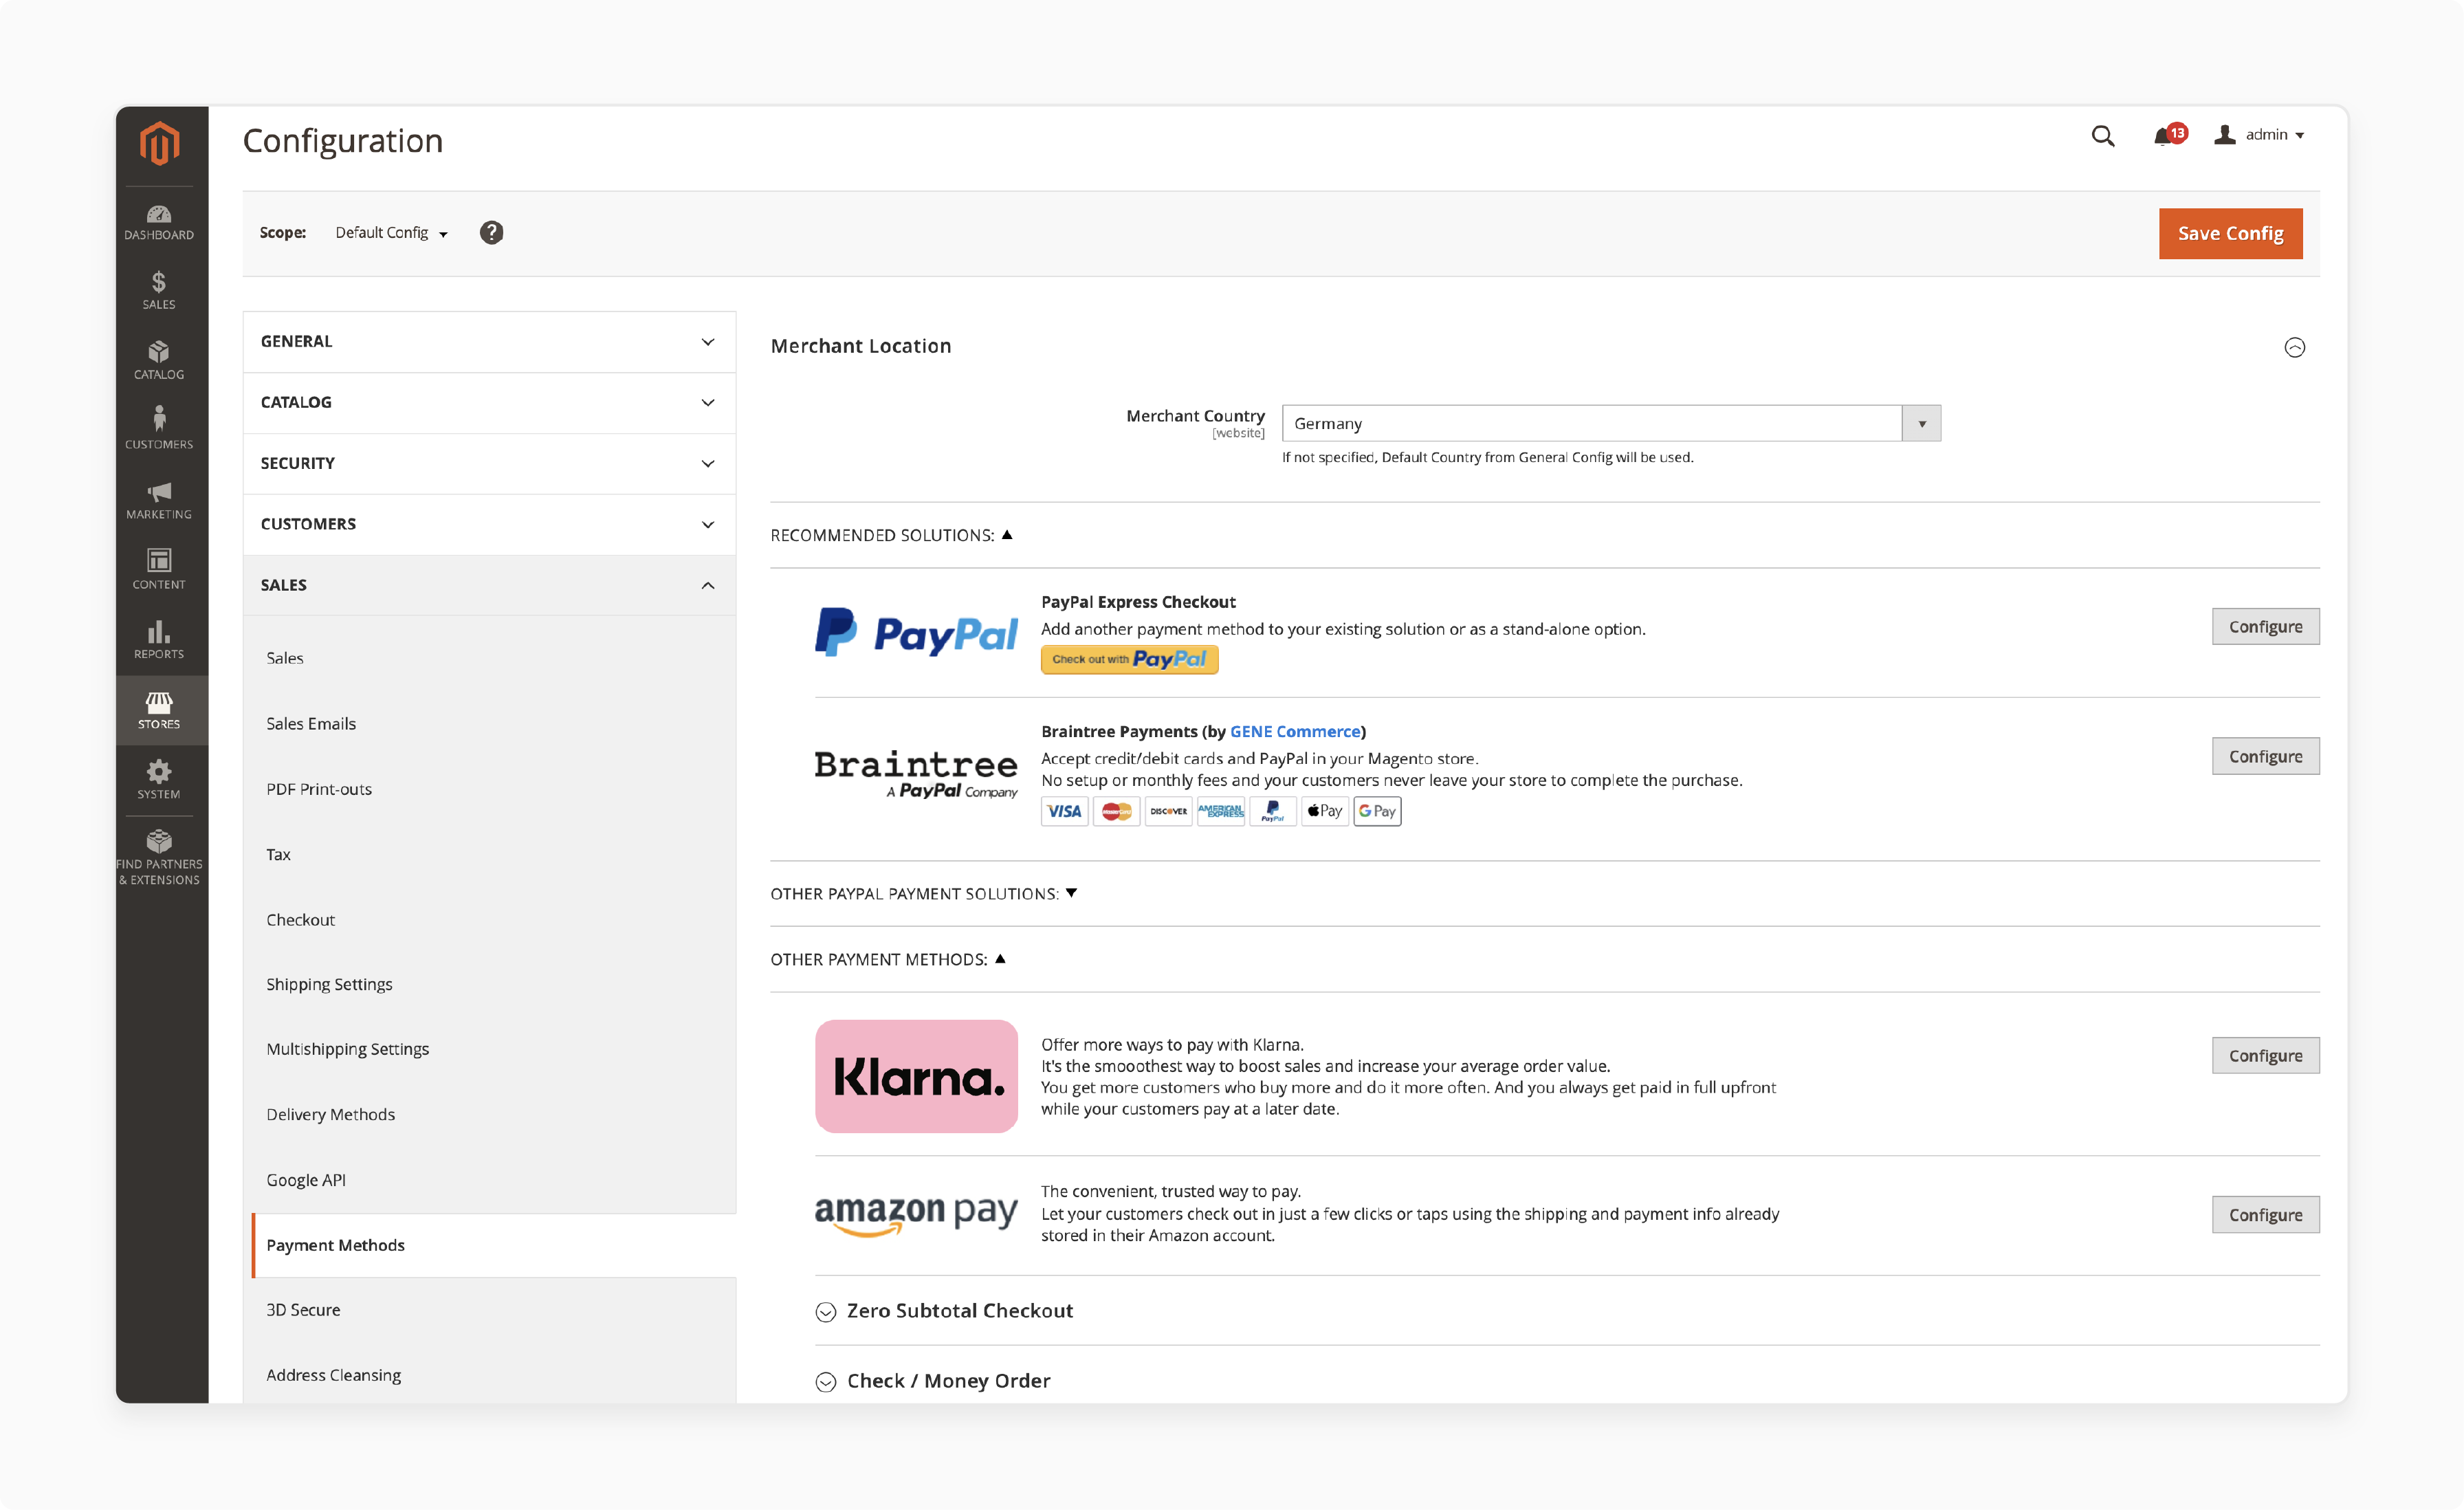Collapse Other Payment Methods group

click(x=887, y=959)
